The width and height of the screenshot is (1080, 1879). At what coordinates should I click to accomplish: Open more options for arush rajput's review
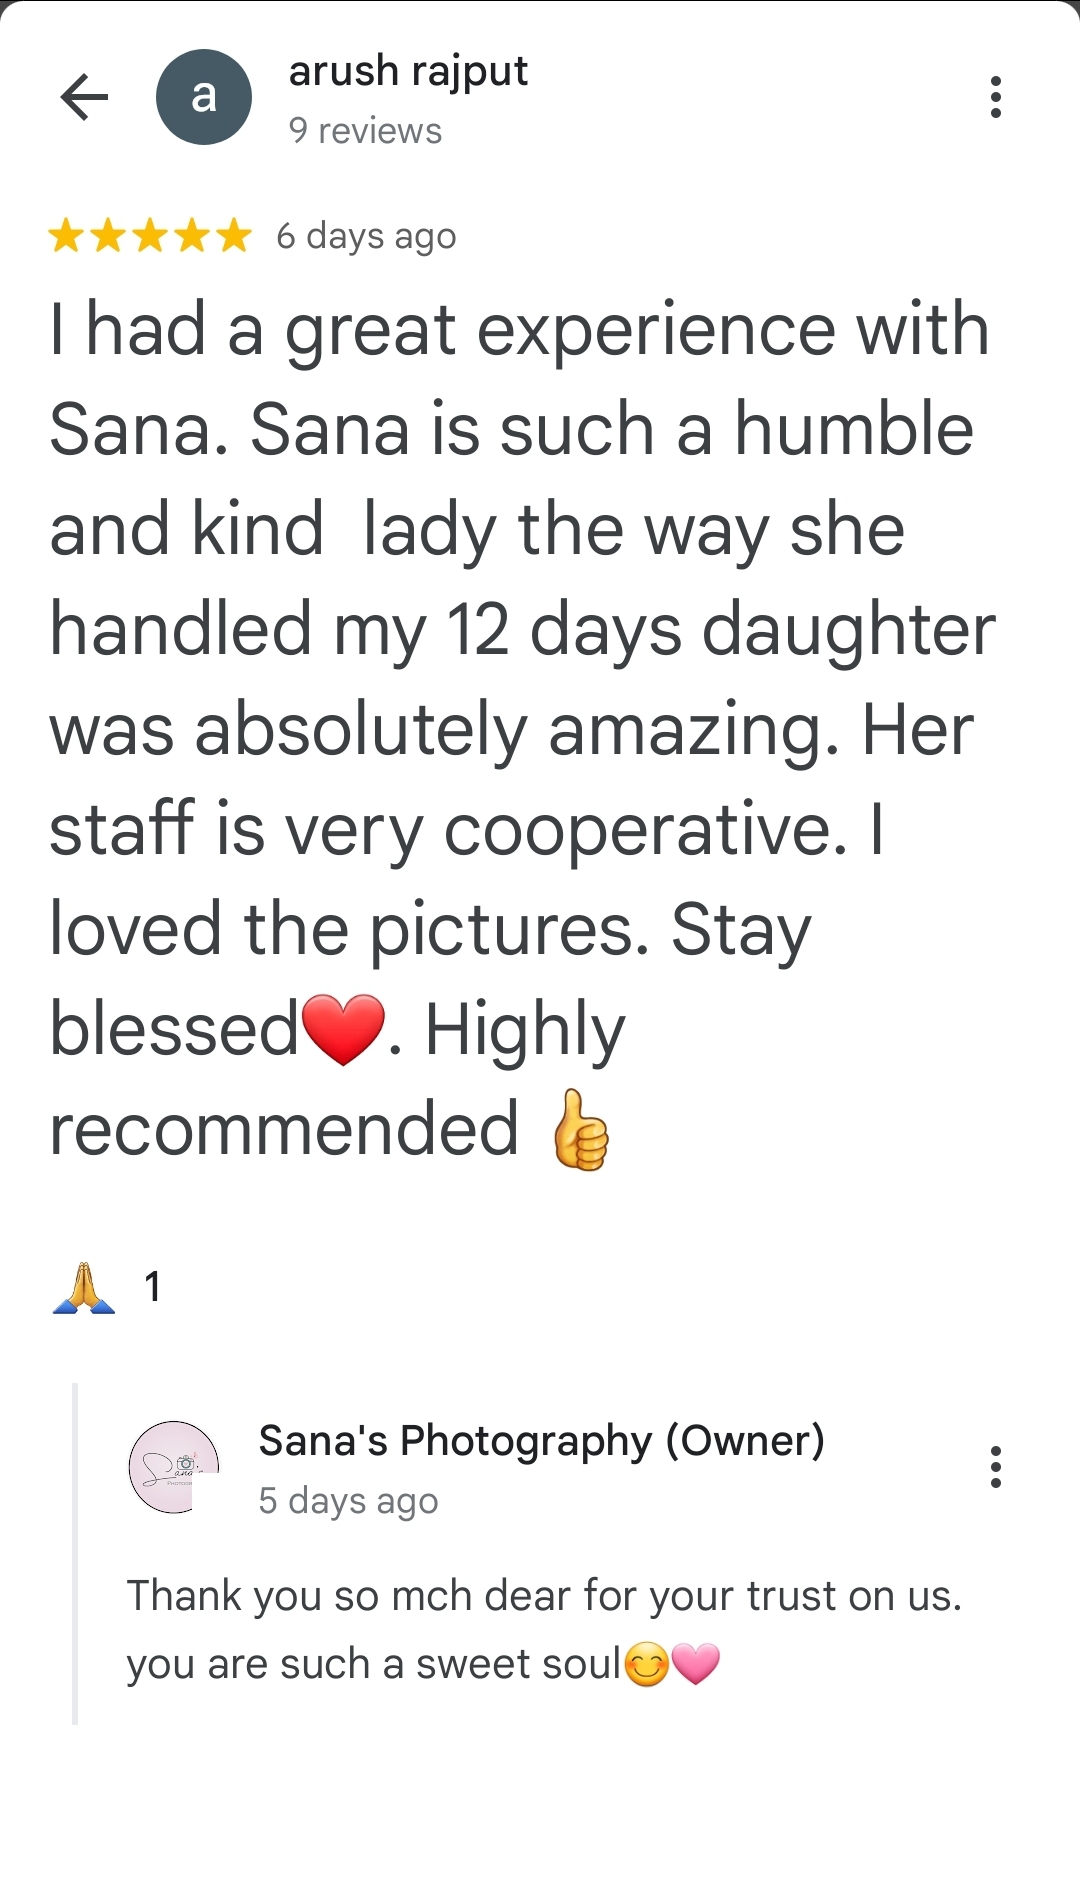click(x=995, y=97)
